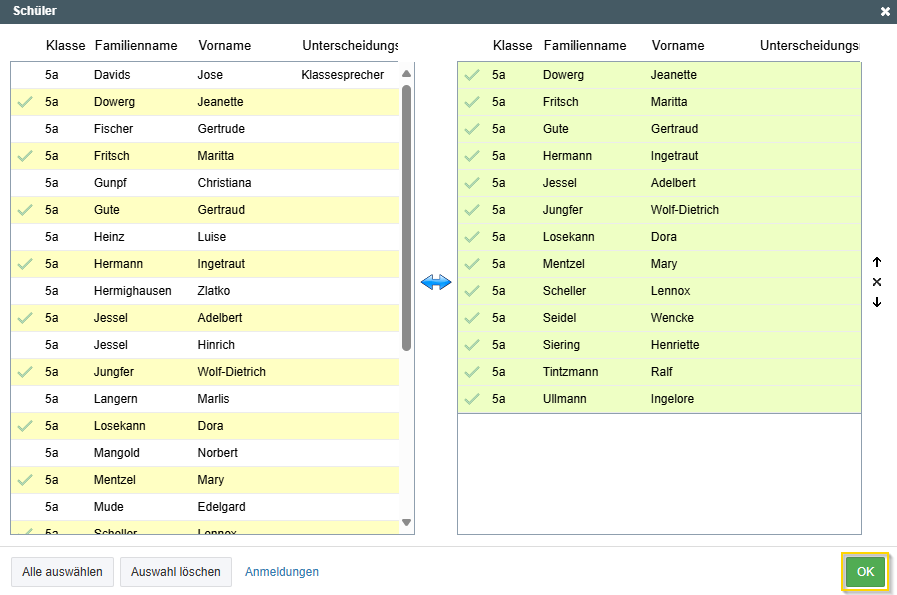Select Gute in the right list
The height and width of the screenshot is (595, 897).
(x=659, y=129)
